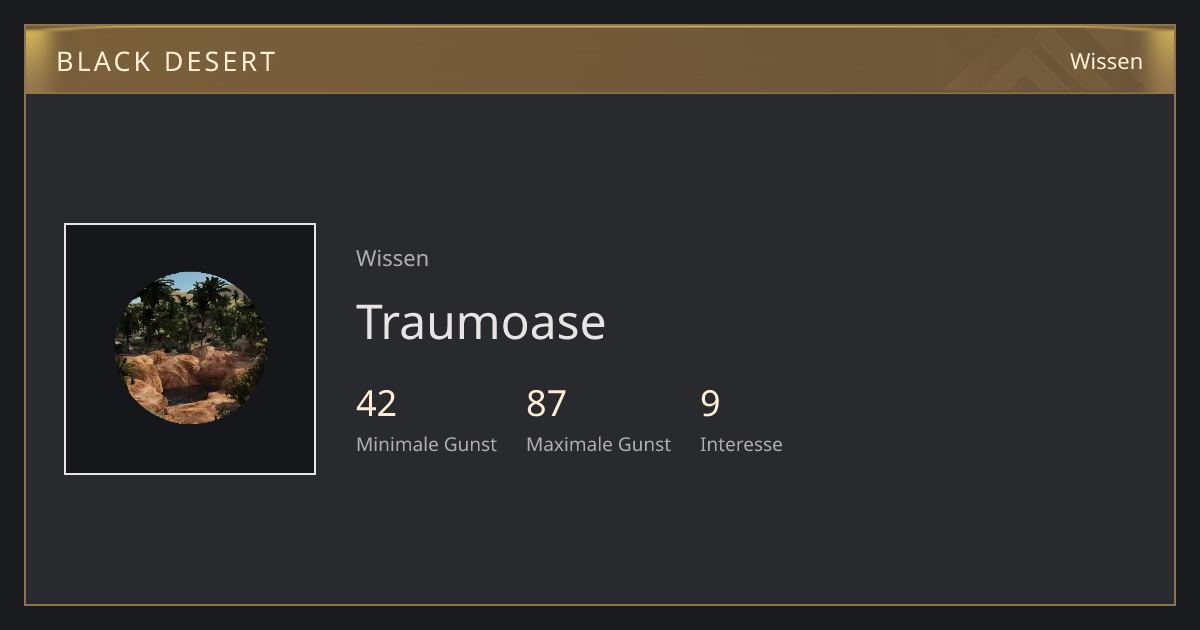Screen dimensions: 1200x630
Task: Click the Wissen category label above title
Action: [392, 258]
